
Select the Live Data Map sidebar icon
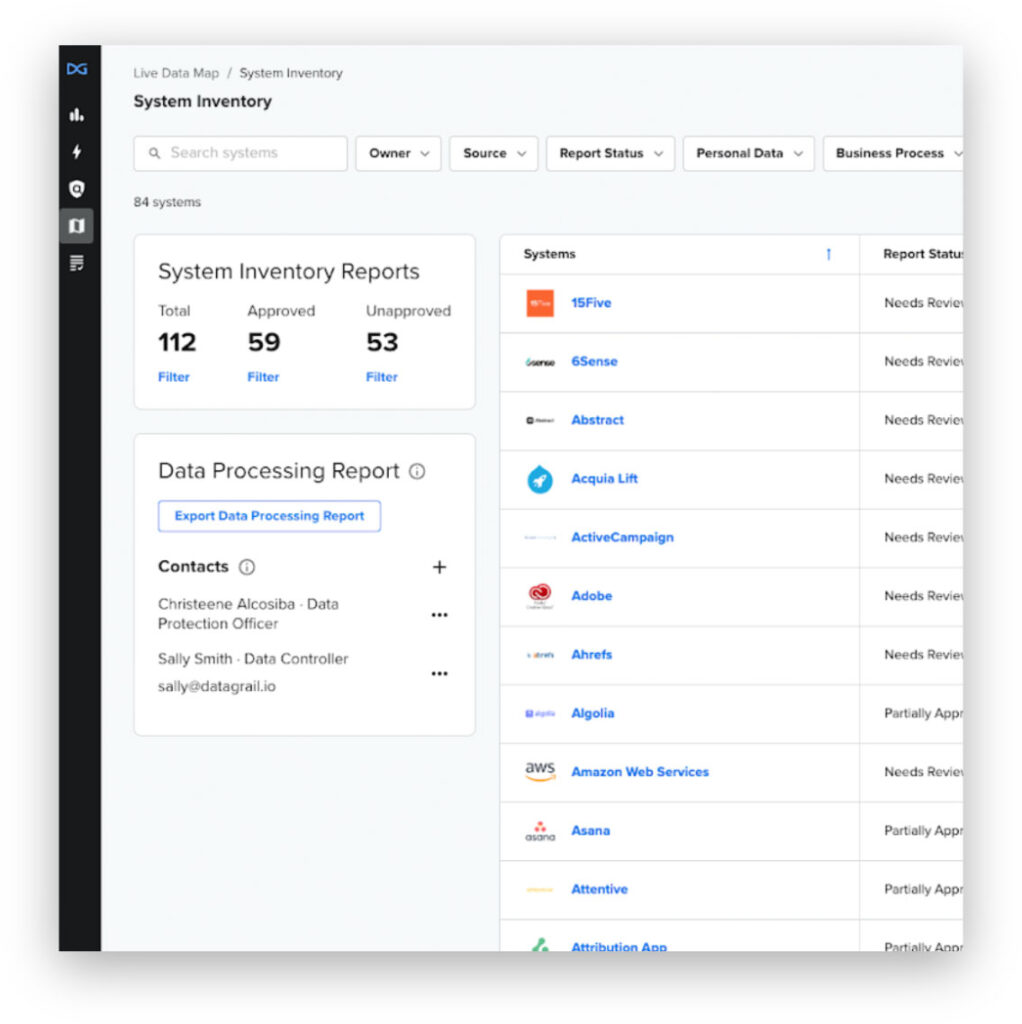pos(77,226)
